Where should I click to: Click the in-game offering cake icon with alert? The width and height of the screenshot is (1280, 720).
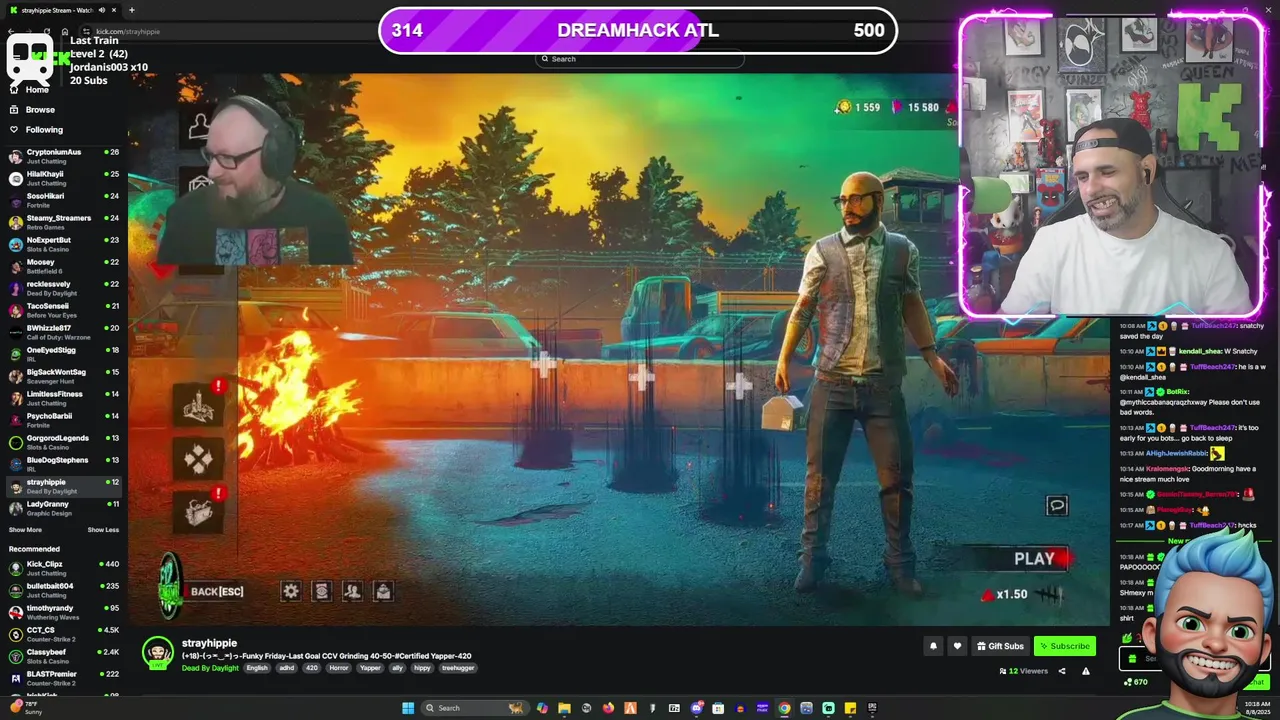pyautogui.click(x=199, y=405)
